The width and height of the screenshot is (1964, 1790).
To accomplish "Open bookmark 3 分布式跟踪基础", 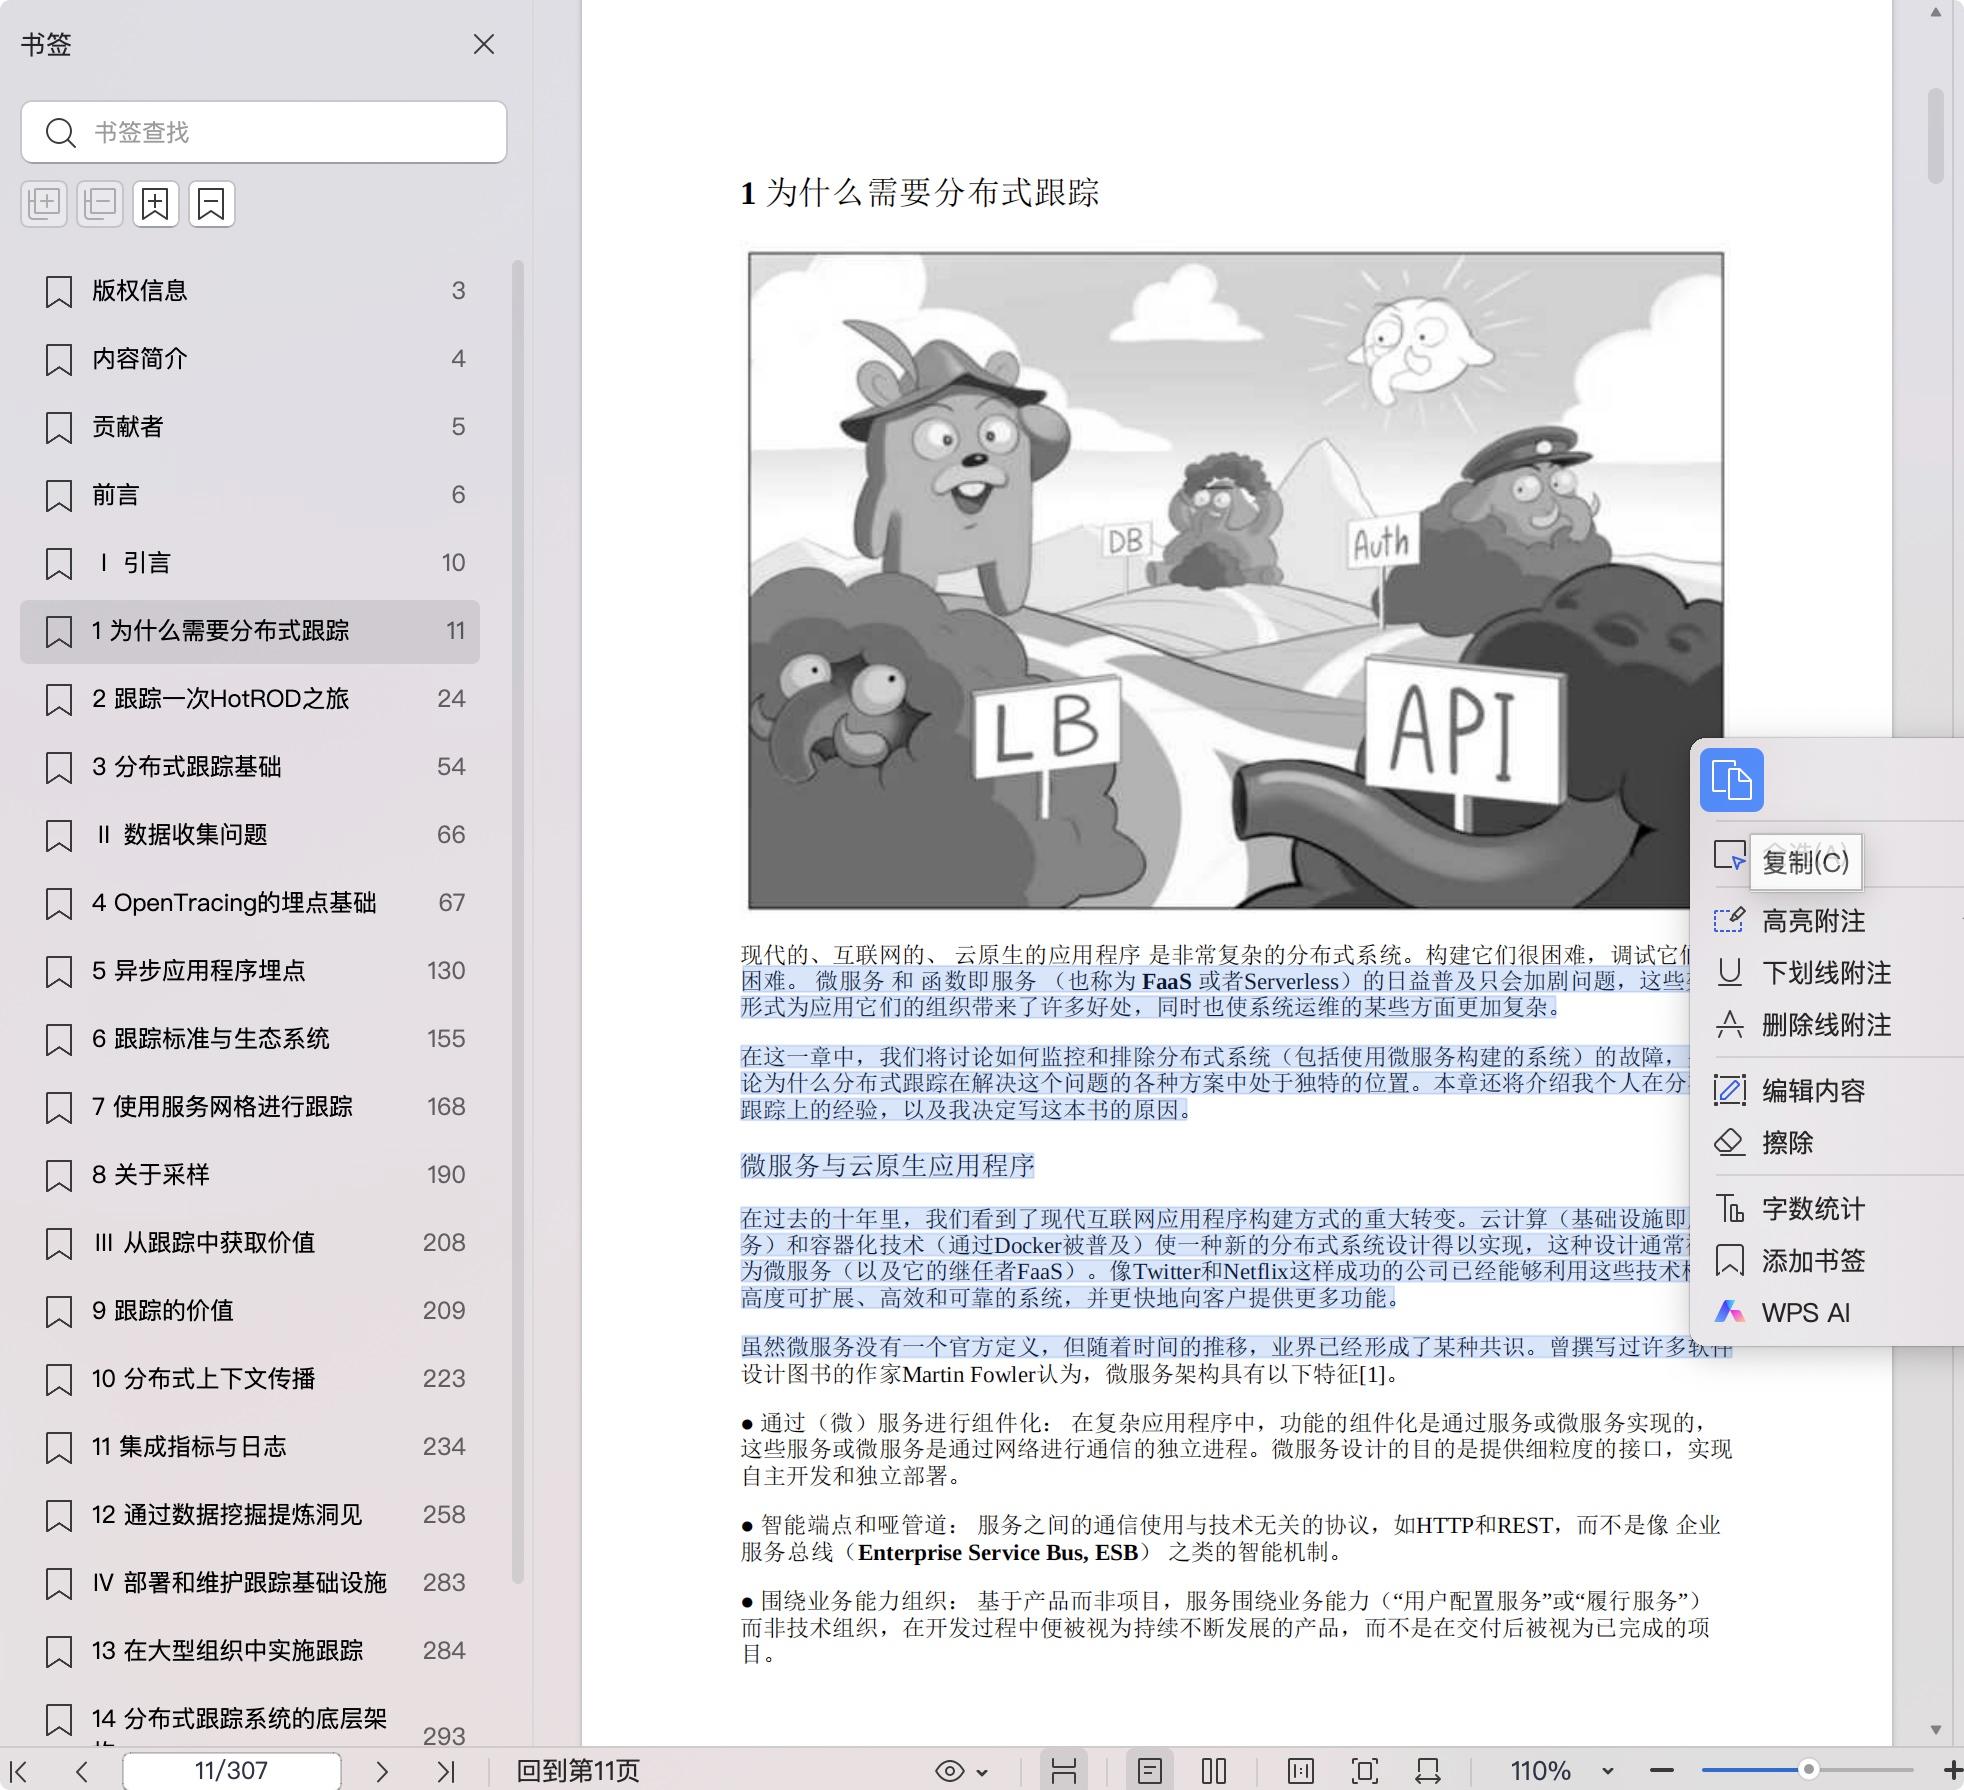I will tap(250, 767).
